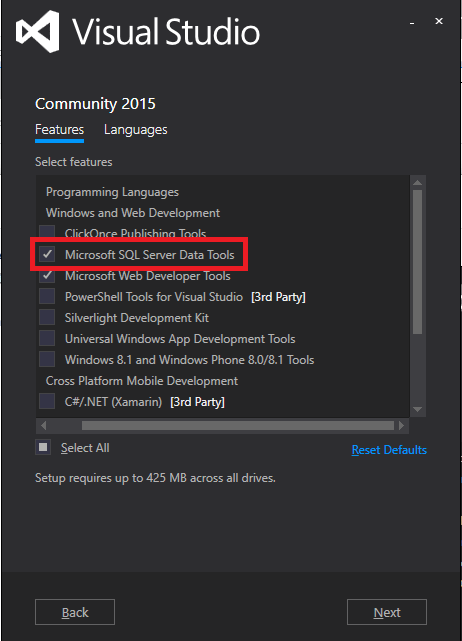Select the Programming Languages category
The image size is (462, 641).
[112, 192]
